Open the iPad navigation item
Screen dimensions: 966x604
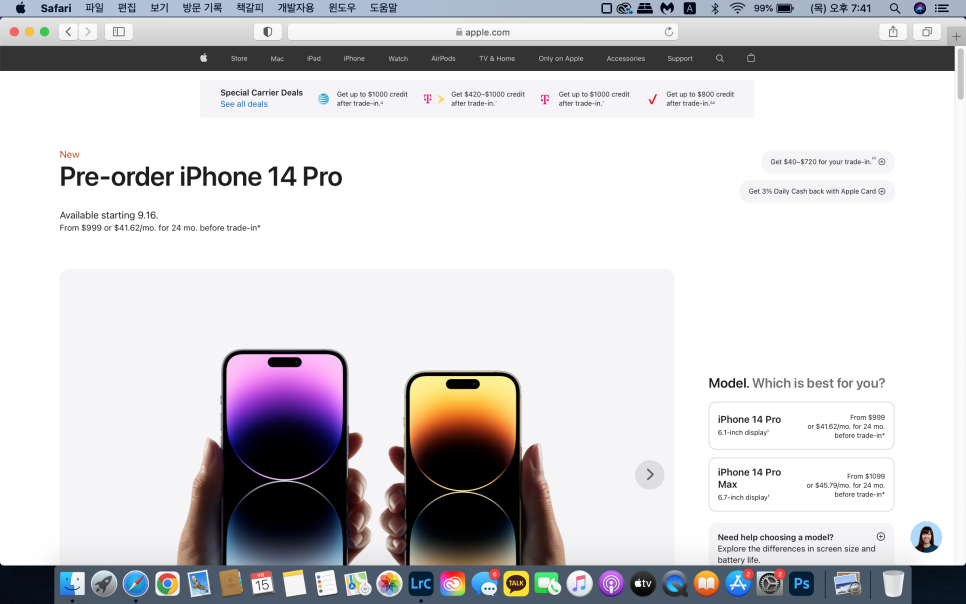(x=314, y=59)
